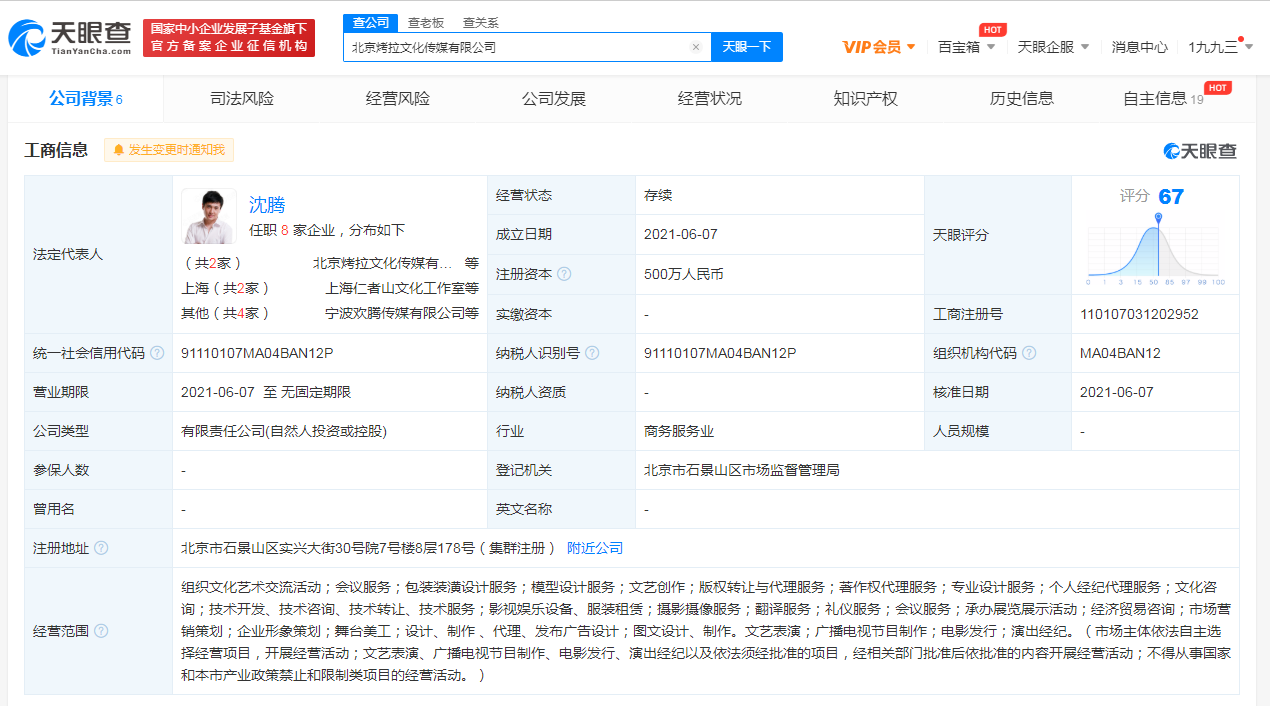Switch to the 公司背景 tab

click(x=86, y=99)
